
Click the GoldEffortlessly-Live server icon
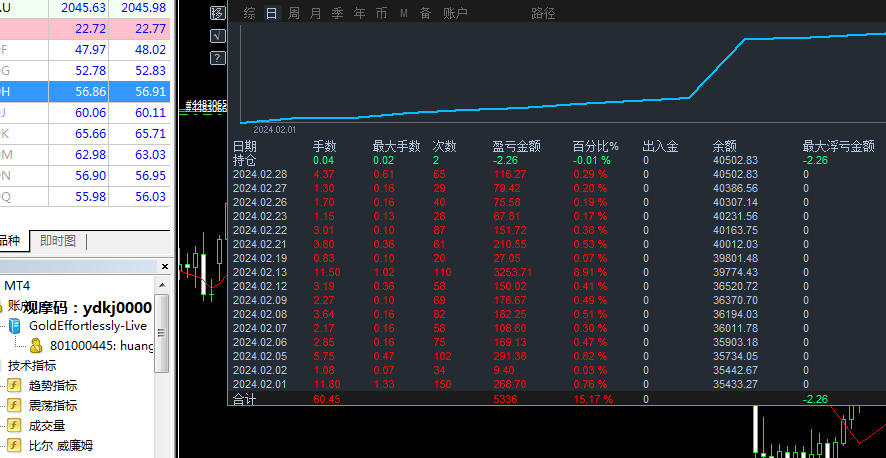click(x=15, y=326)
